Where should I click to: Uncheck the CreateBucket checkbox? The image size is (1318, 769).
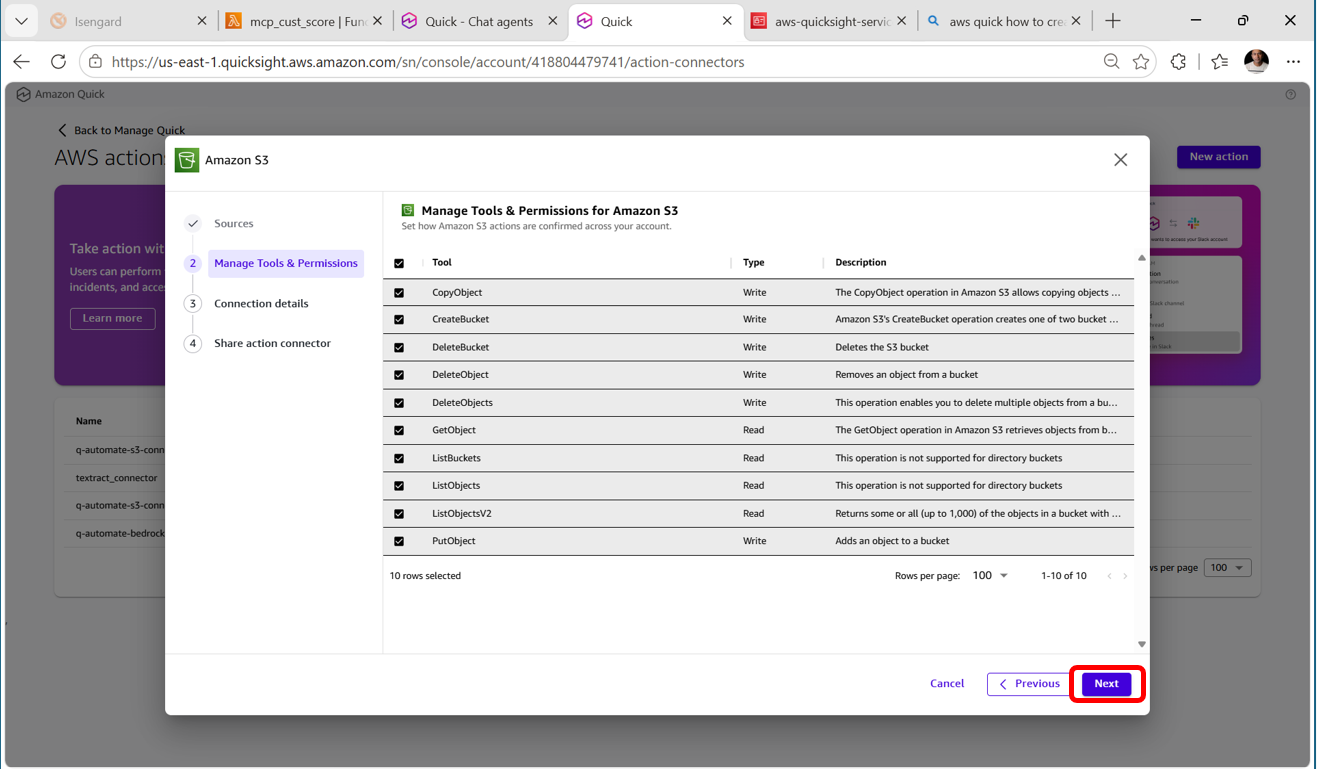pyautogui.click(x=399, y=320)
